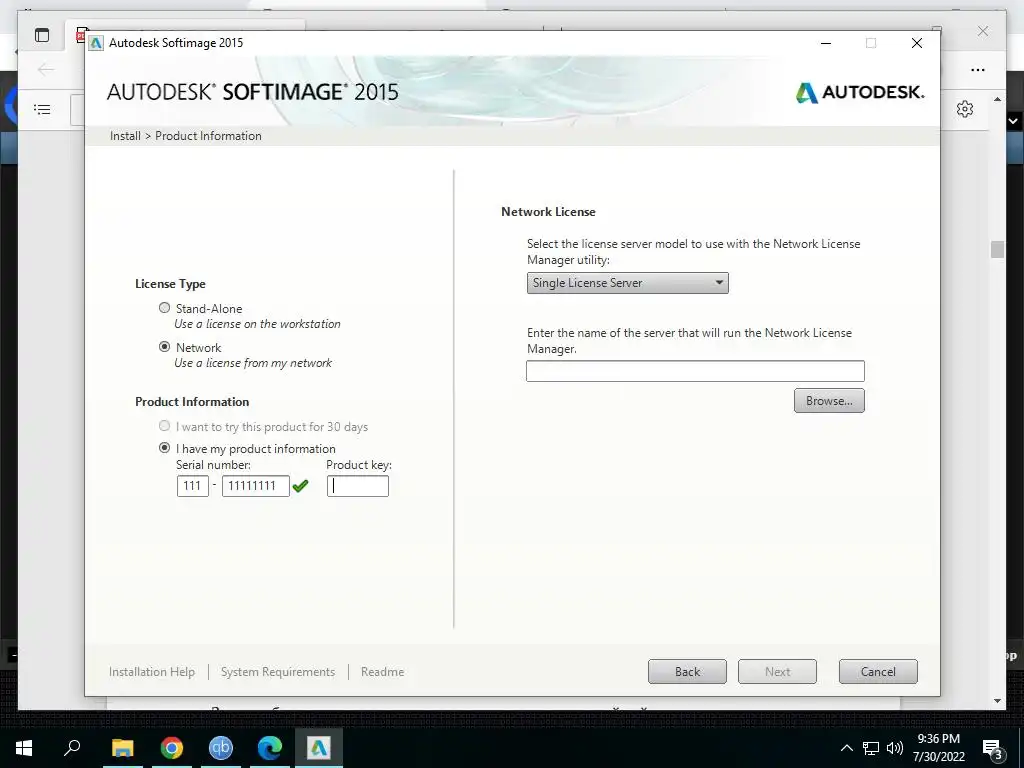Viewport: 1024px width, 768px height.
Task: Open File Explorer from the taskbar
Action: coord(122,748)
